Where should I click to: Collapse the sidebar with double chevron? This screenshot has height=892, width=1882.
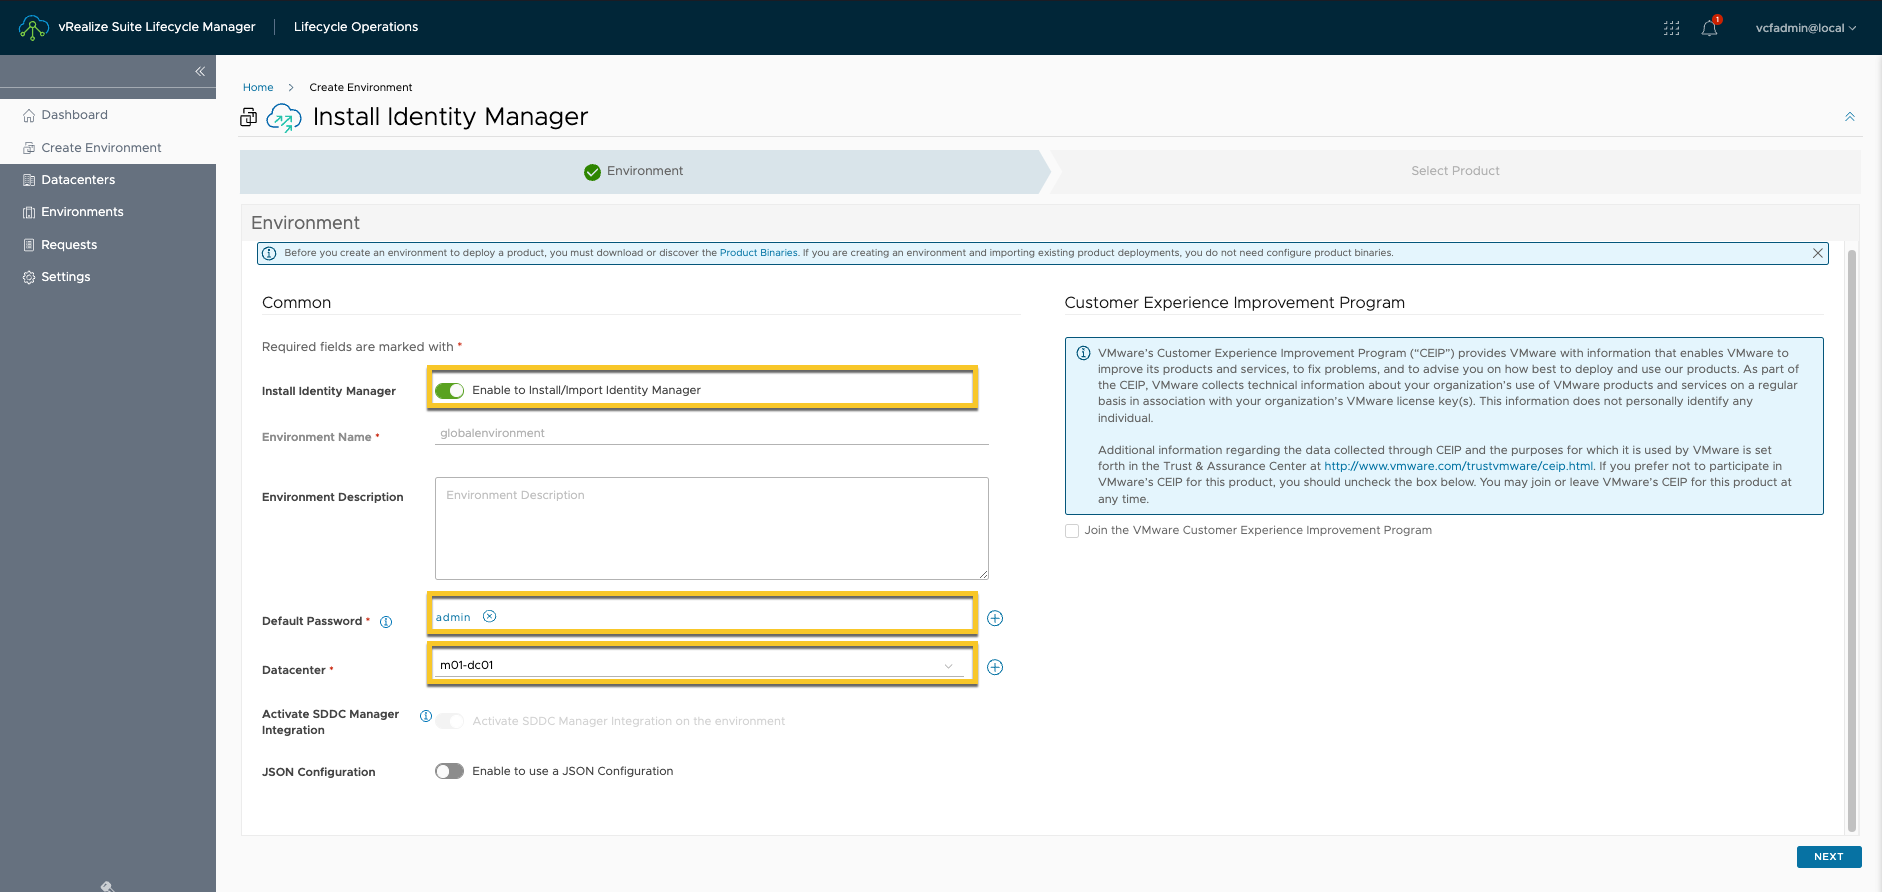coord(200,71)
